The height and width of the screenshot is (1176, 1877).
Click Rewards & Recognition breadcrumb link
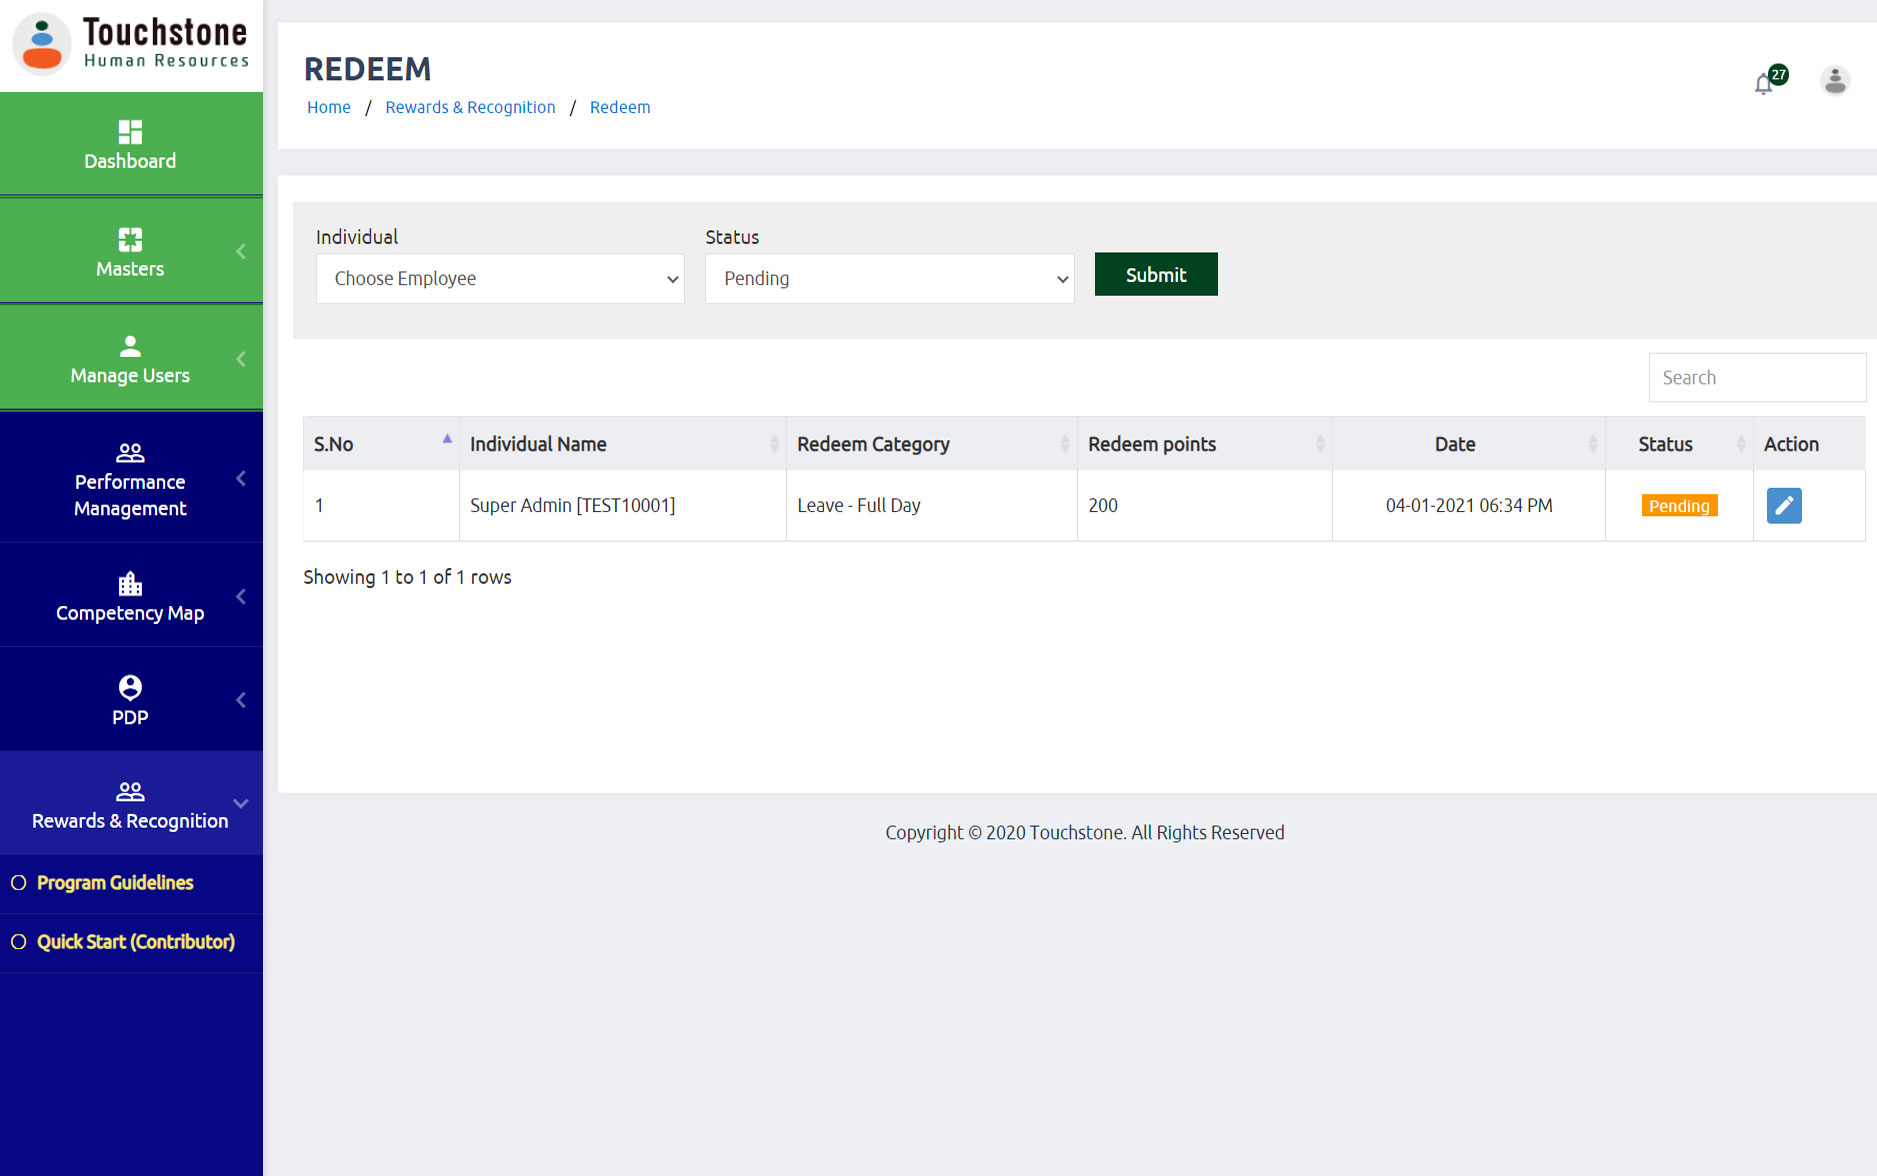click(470, 107)
